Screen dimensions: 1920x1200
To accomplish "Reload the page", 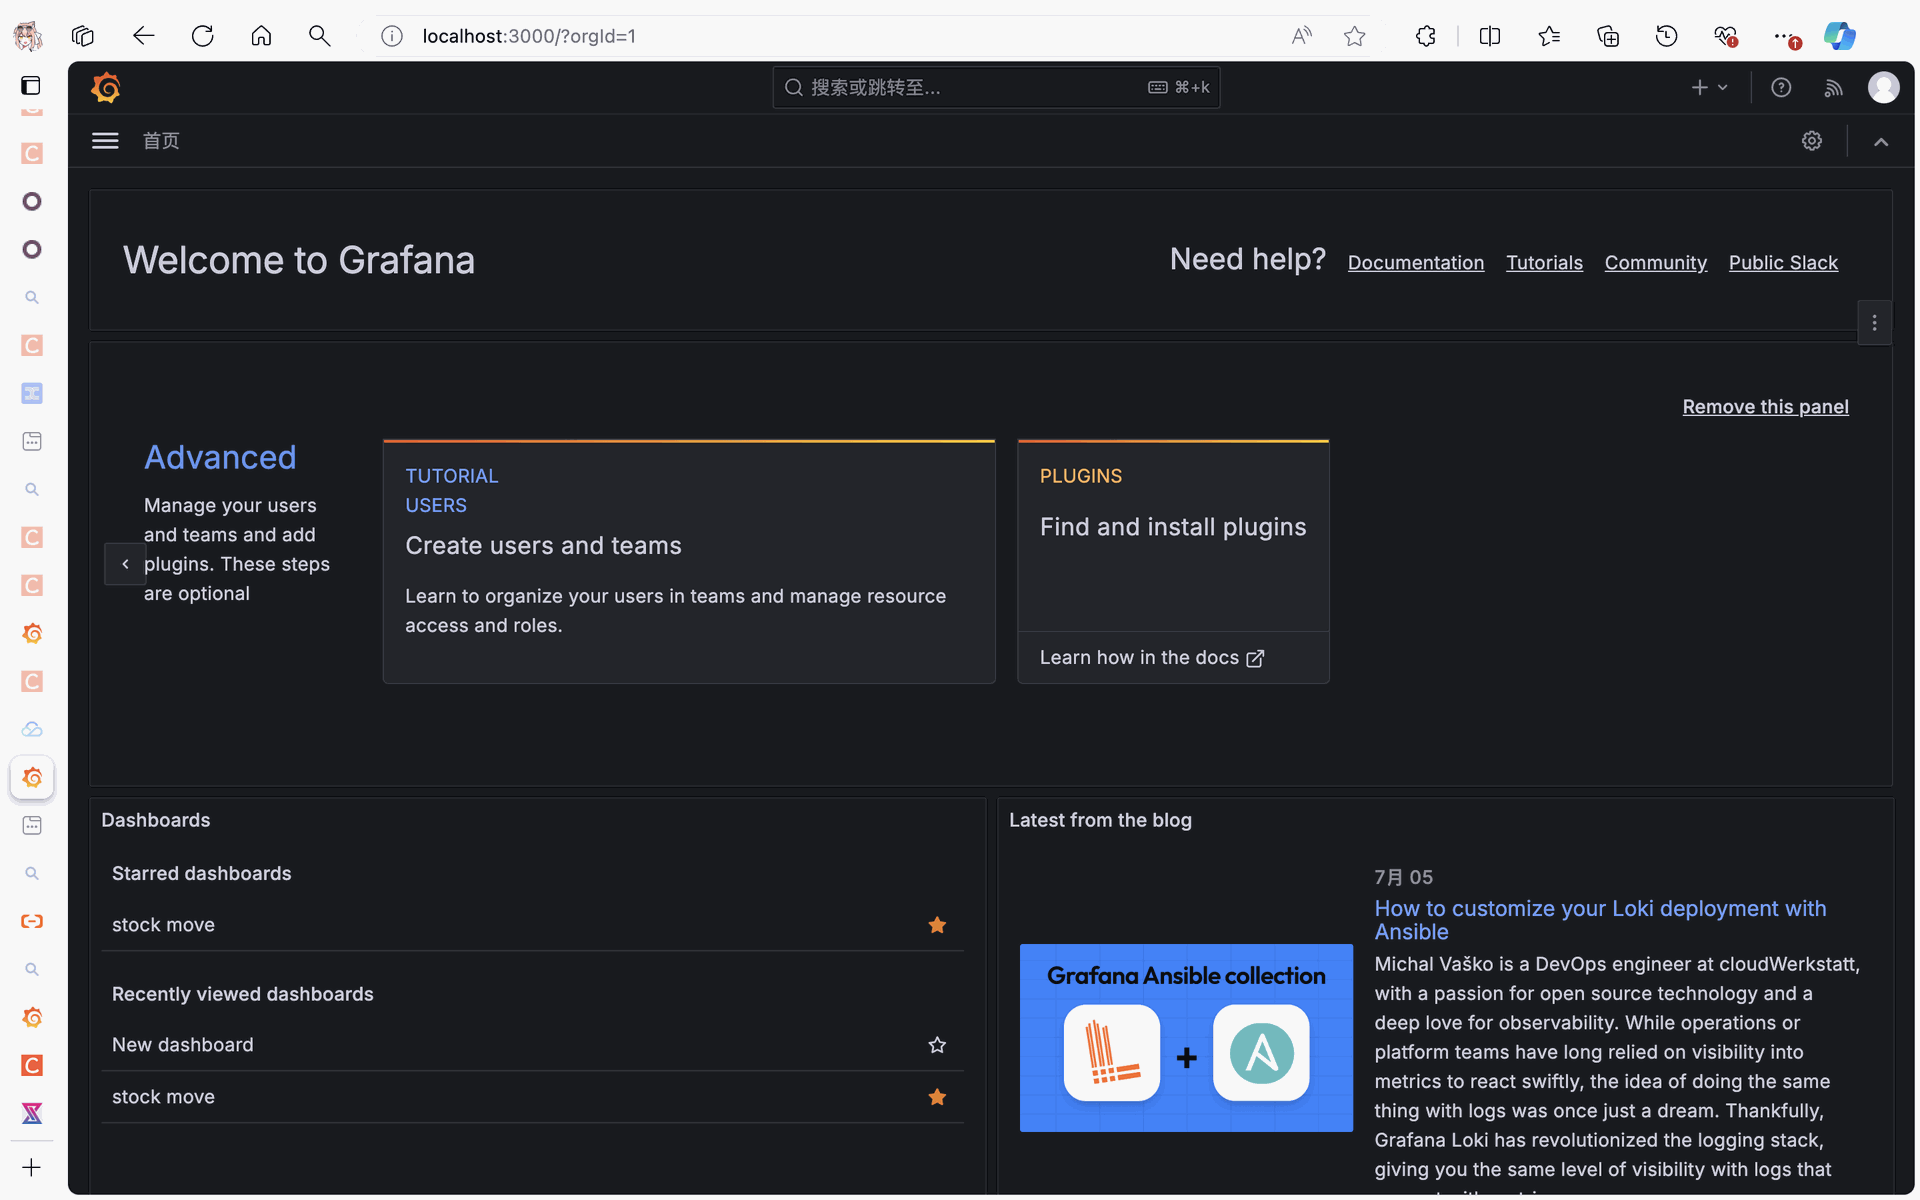I will [x=202, y=36].
